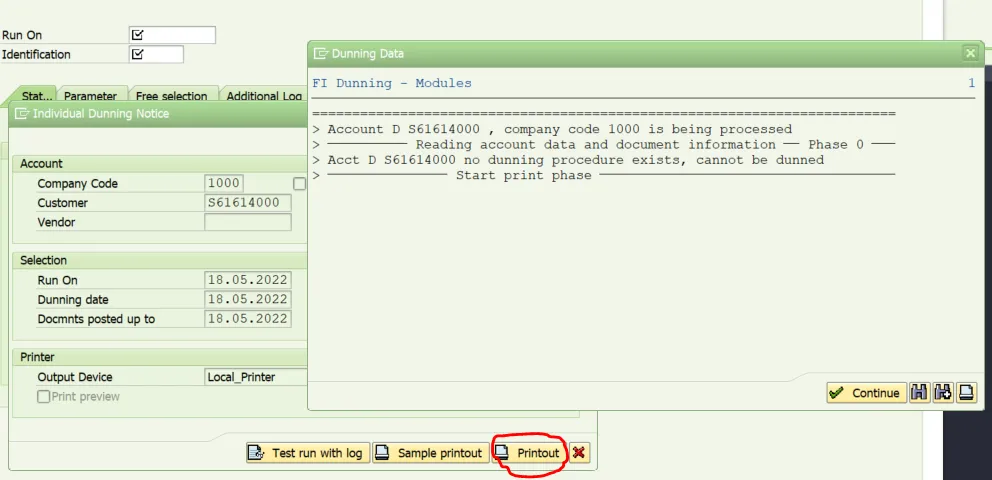Select the Output Device field Local_Printer

coord(254,377)
